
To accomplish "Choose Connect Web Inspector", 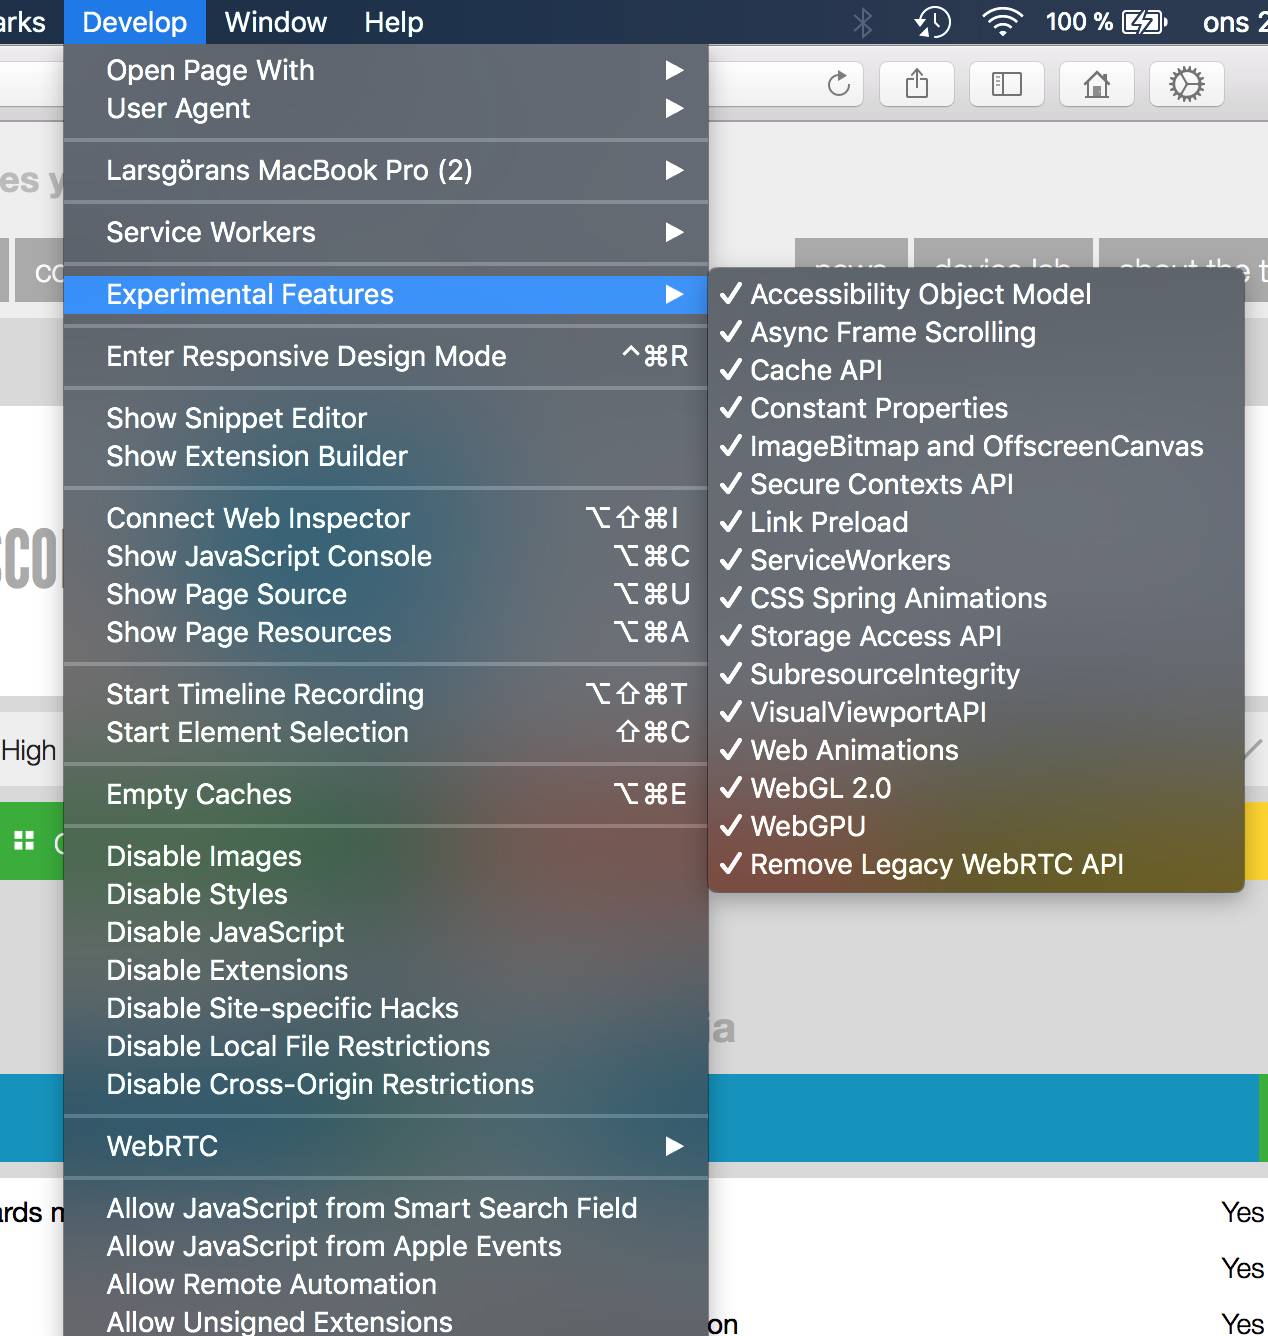I will [x=386, y=518].
